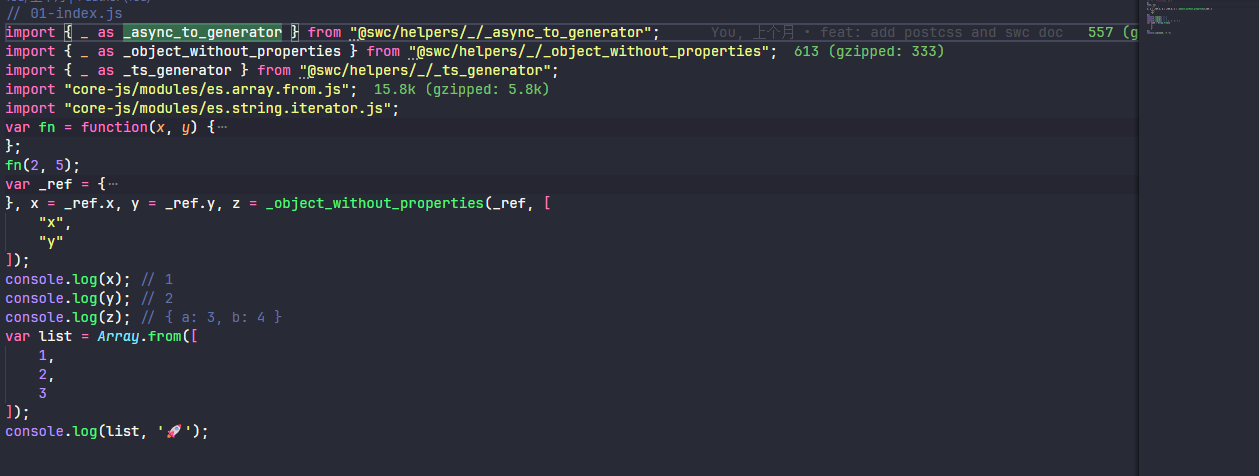The height and width of the screenshot is (476, 1259).
Task: Open the @swc/helpers/_/_ts_generator import path
Action: click(428, 71)
